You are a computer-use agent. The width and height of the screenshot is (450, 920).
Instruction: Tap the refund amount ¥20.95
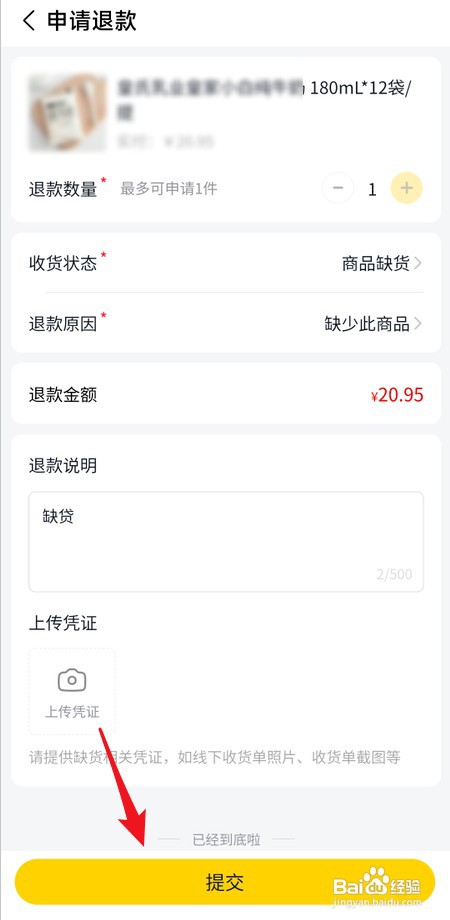pos(397,395)
